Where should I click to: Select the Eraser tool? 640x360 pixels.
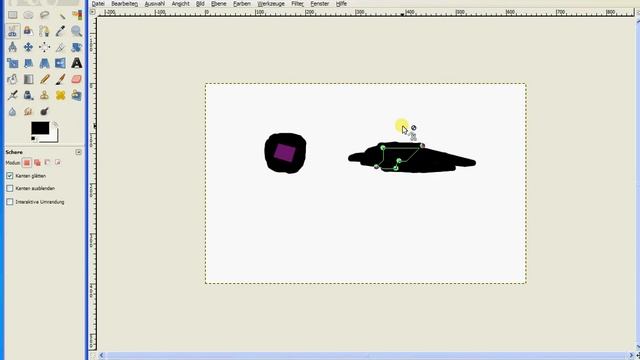(x=76, y=79)
